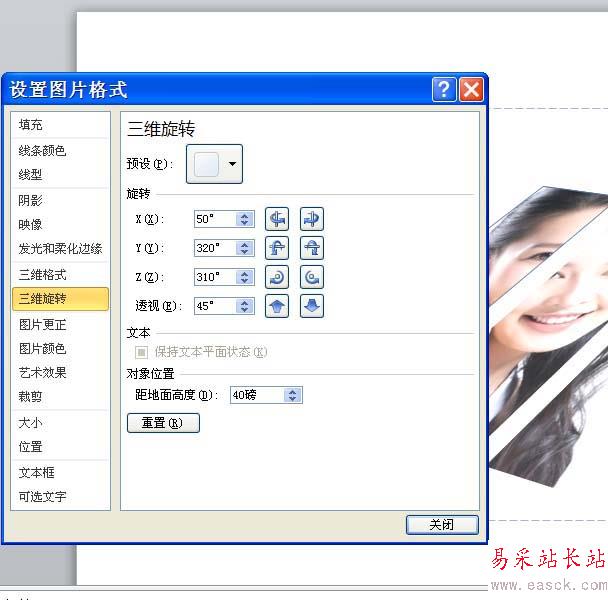This screenshot has width=608, height=600.
Task: Click Y rotation spinner arrows
Action: pyautogui.click(x=245, y=248)
